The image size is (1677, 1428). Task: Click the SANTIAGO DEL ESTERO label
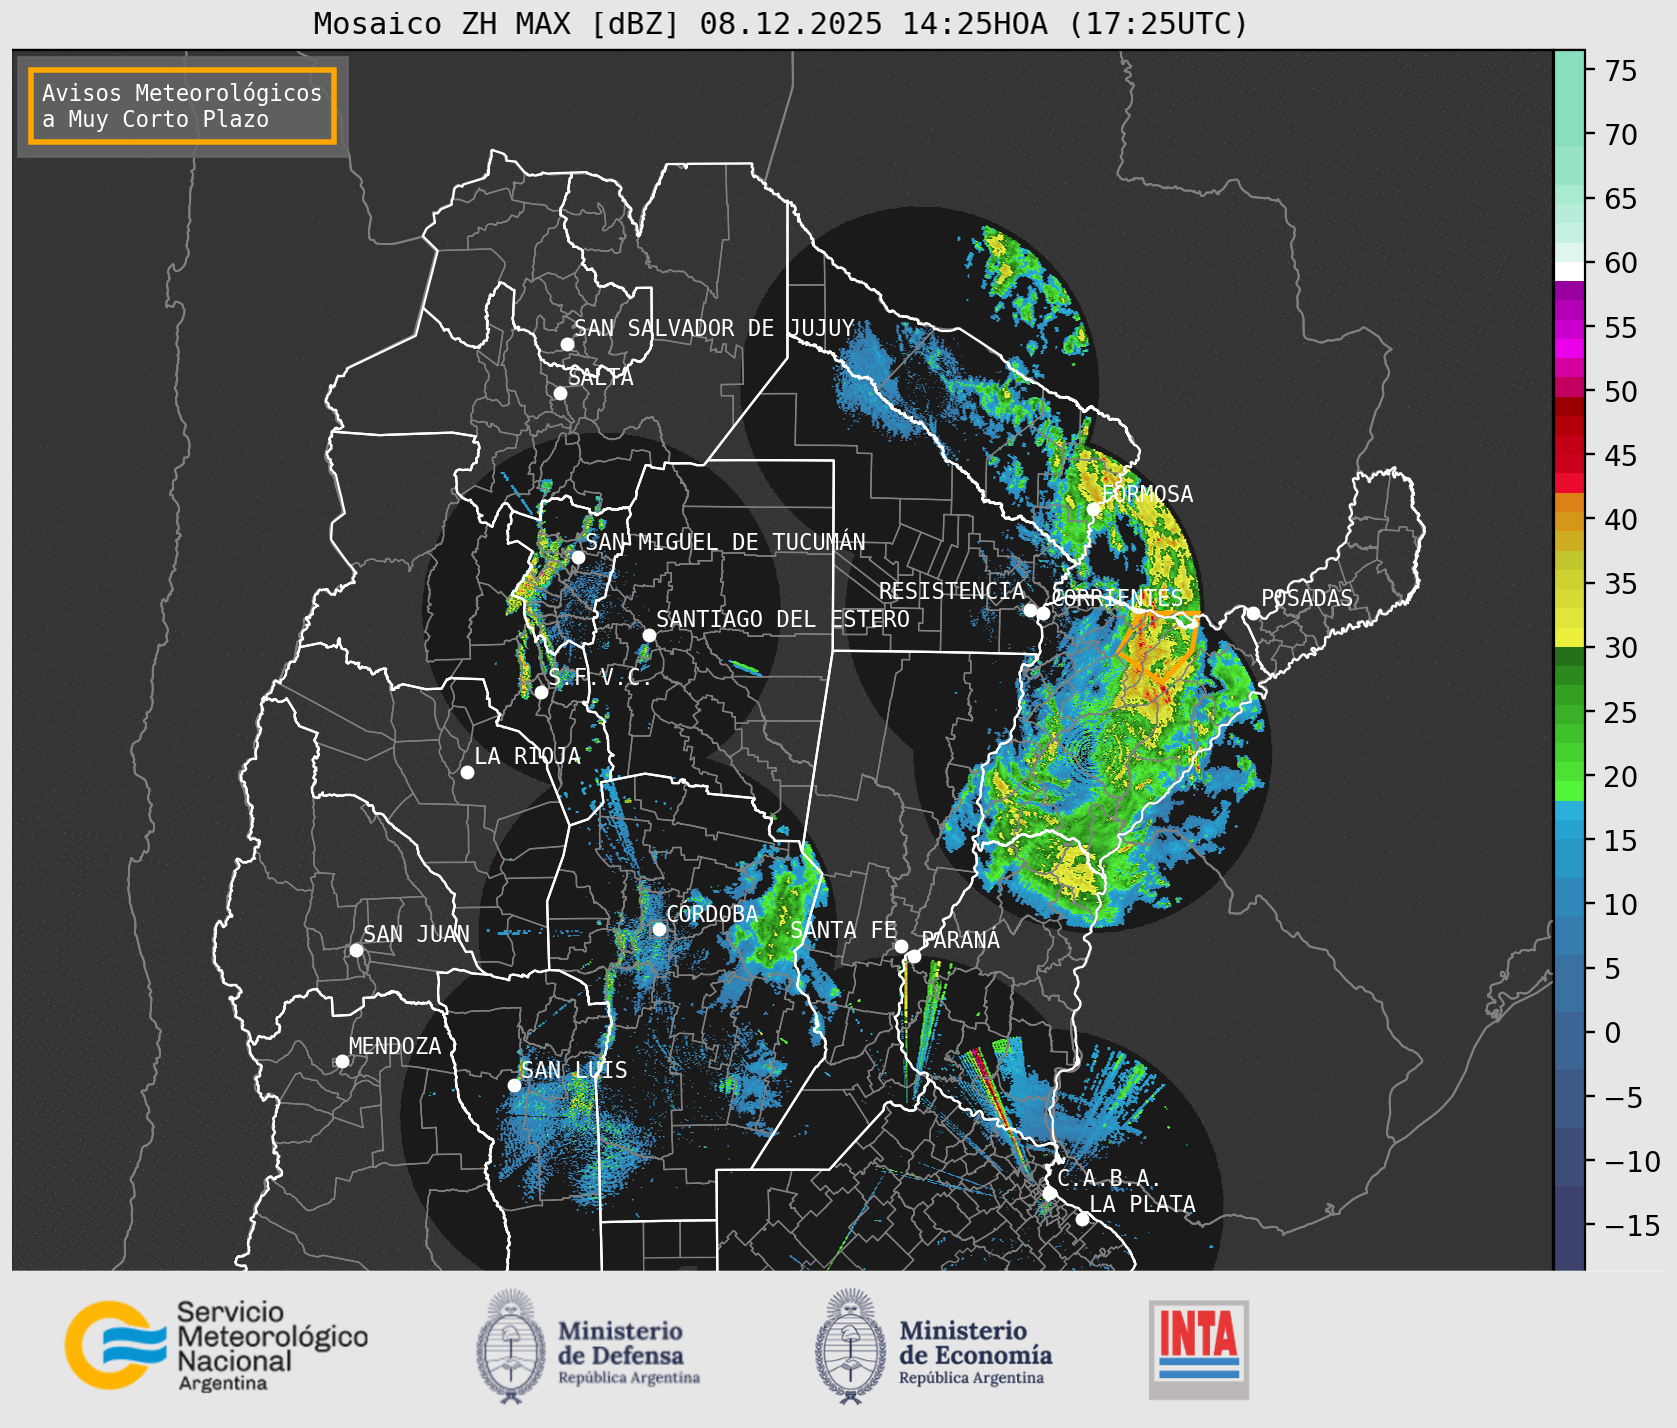coord(783,619)
